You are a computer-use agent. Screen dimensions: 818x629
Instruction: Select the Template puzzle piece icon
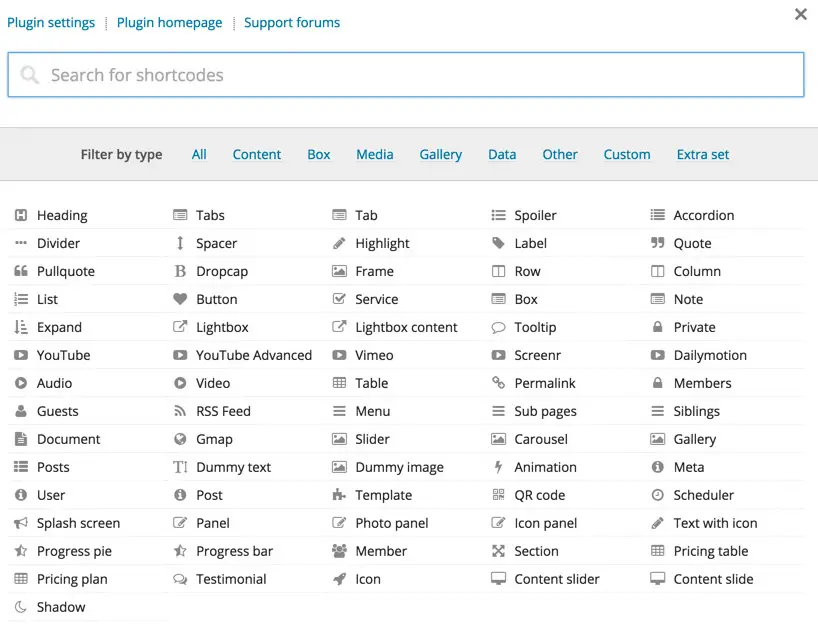coord(339,494)
